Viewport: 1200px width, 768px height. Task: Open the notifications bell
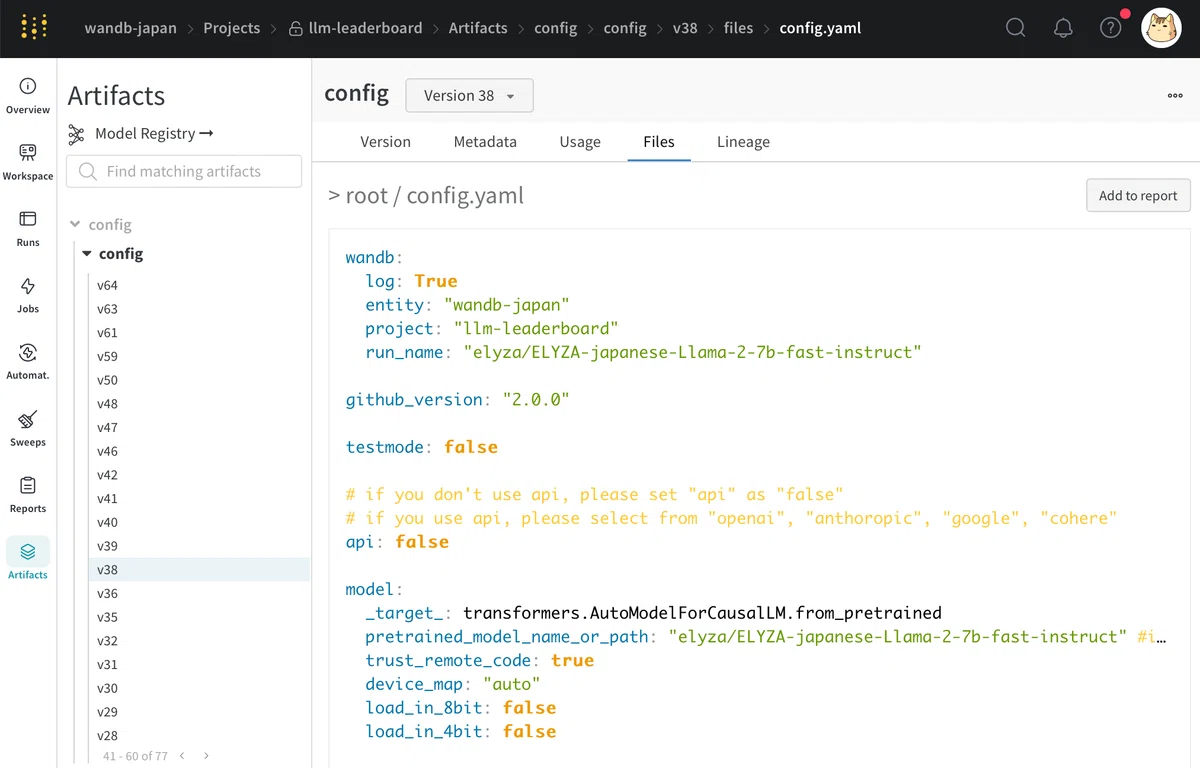[x=1063, y=28]
